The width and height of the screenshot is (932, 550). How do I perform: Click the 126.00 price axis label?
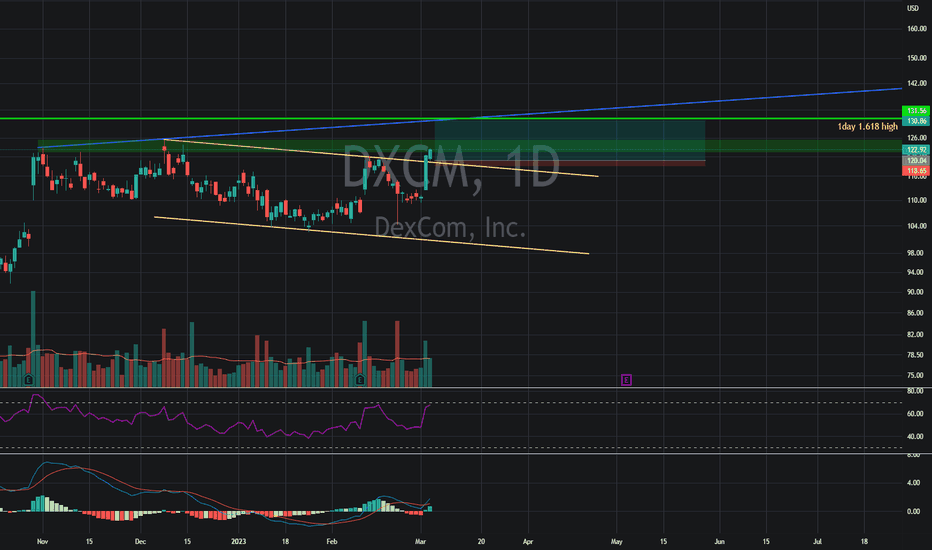(x=917, y=138)
